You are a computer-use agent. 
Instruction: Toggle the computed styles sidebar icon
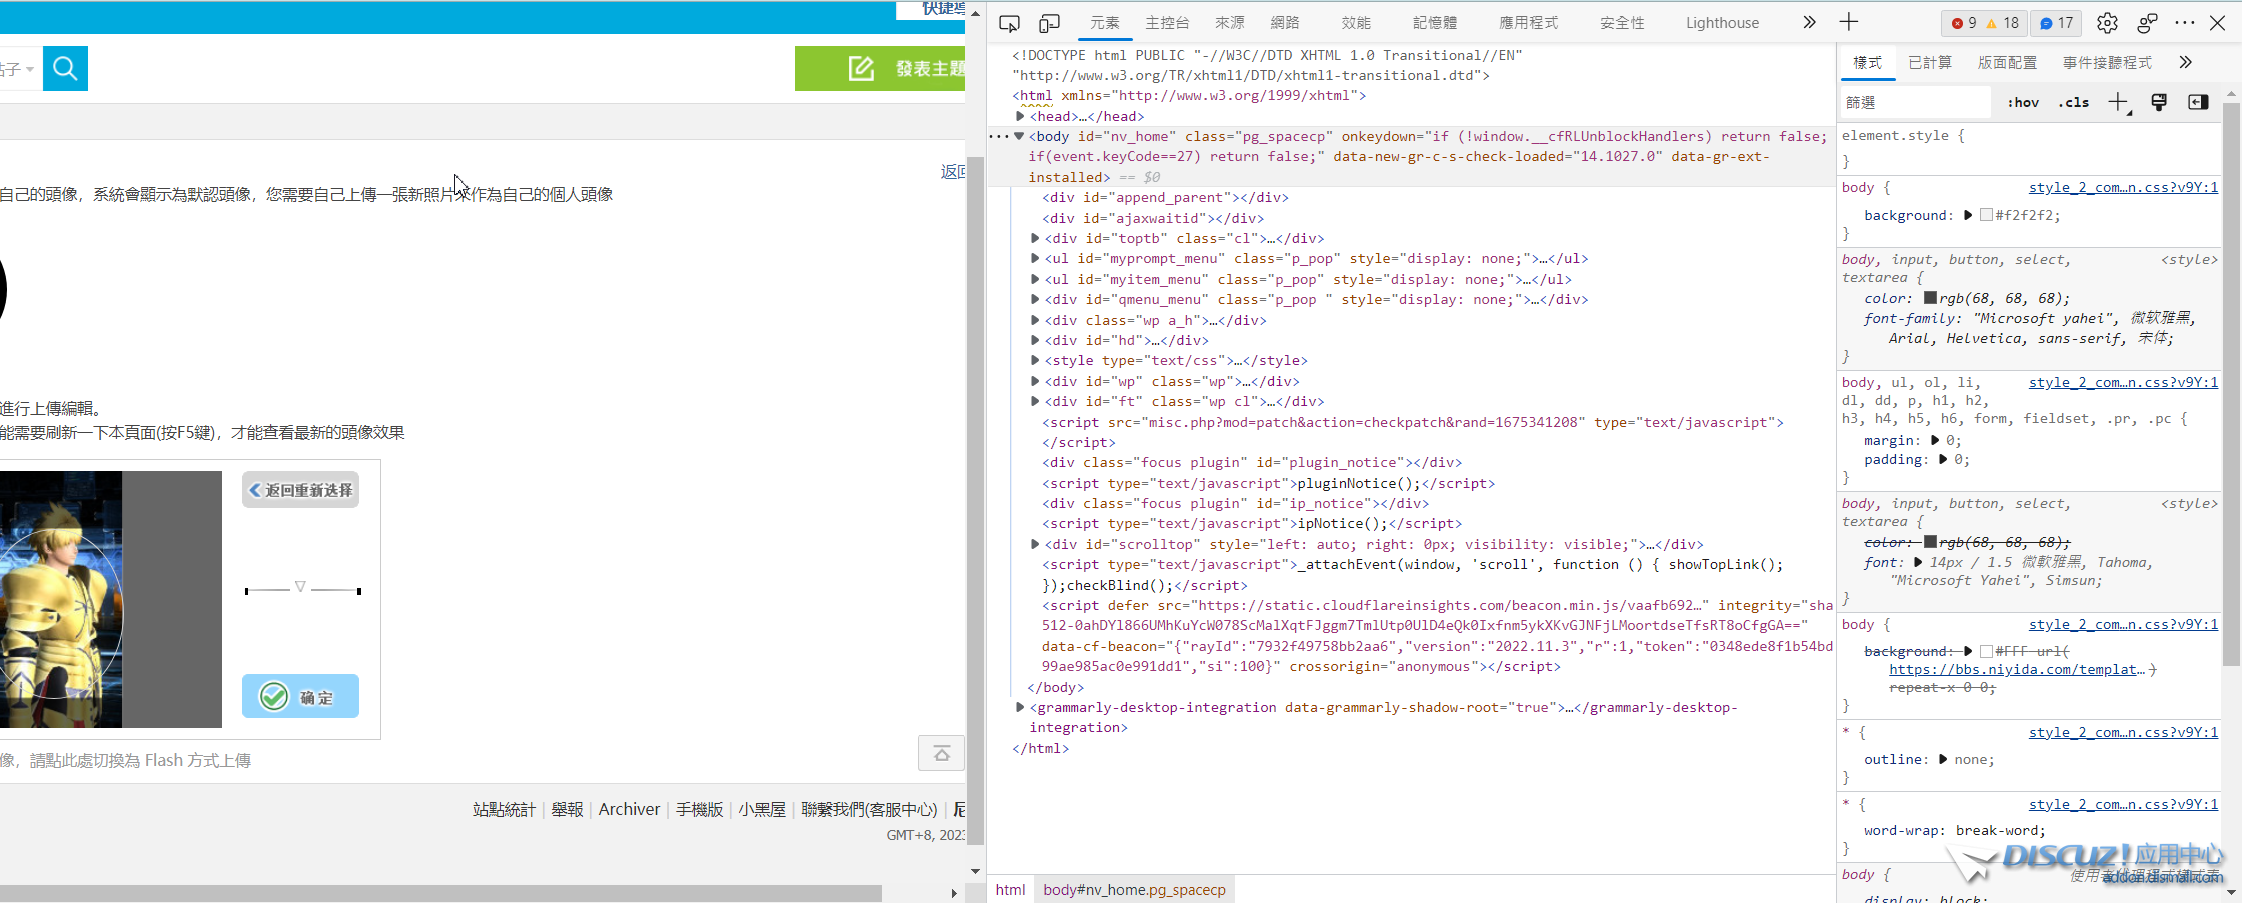(x=2198, y=102)
